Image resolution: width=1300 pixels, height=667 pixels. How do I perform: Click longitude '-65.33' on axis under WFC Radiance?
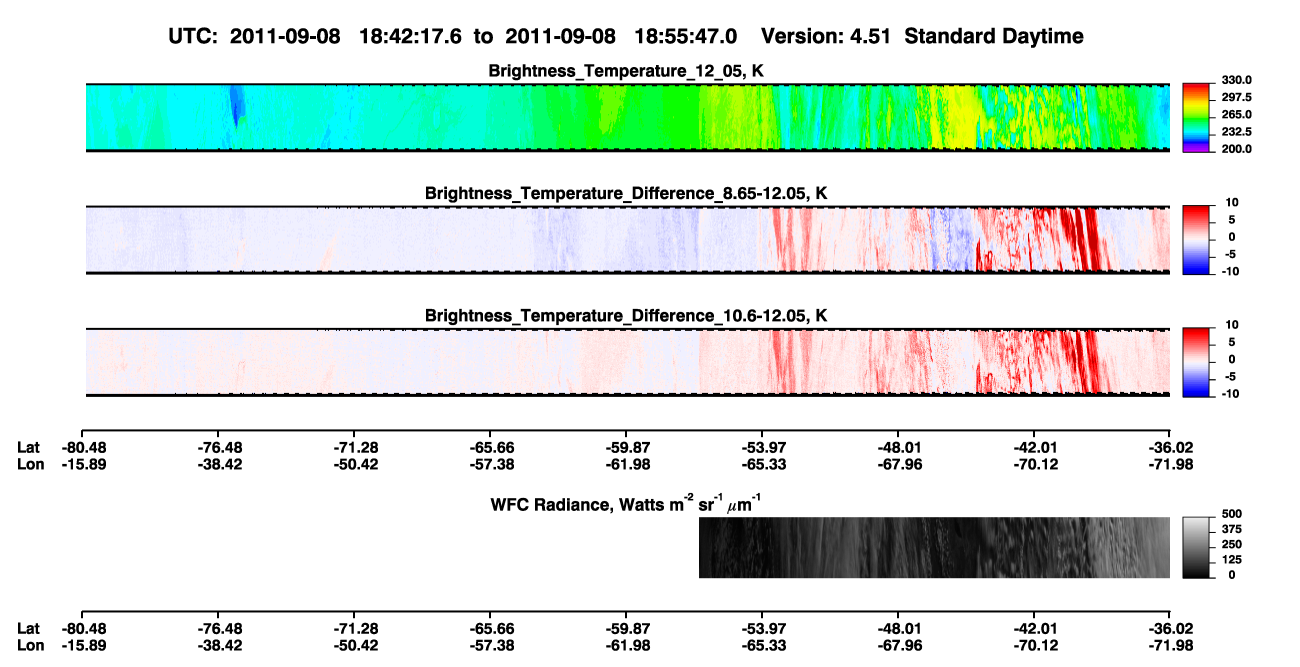pos(762,644)
